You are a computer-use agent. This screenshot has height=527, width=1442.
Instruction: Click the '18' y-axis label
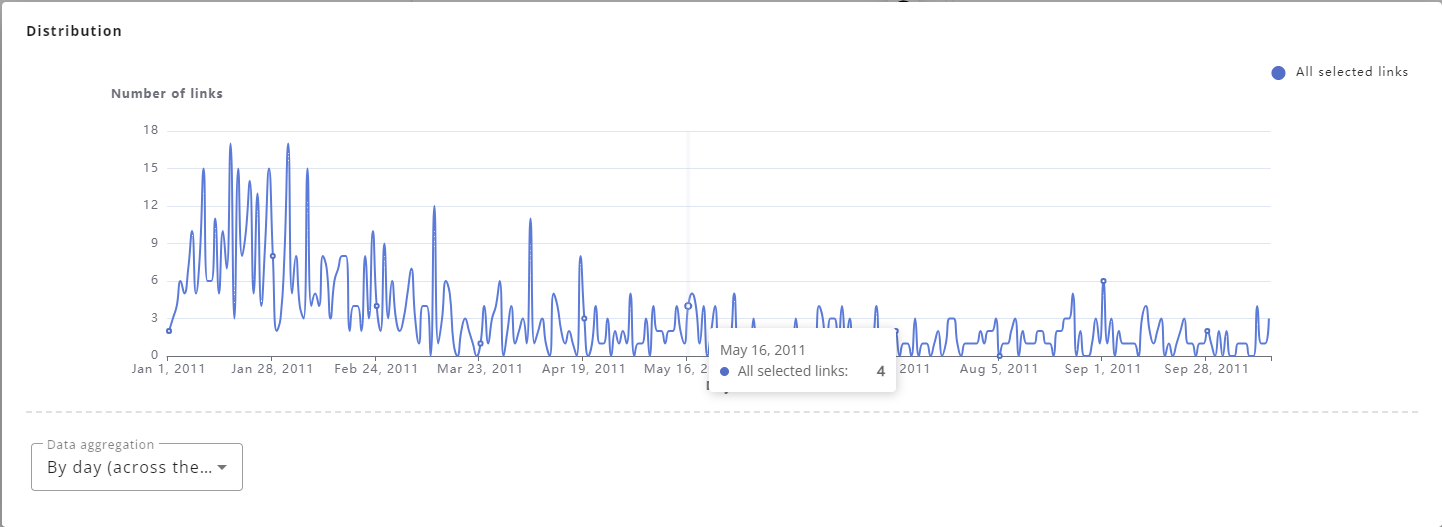pos(151,130)
